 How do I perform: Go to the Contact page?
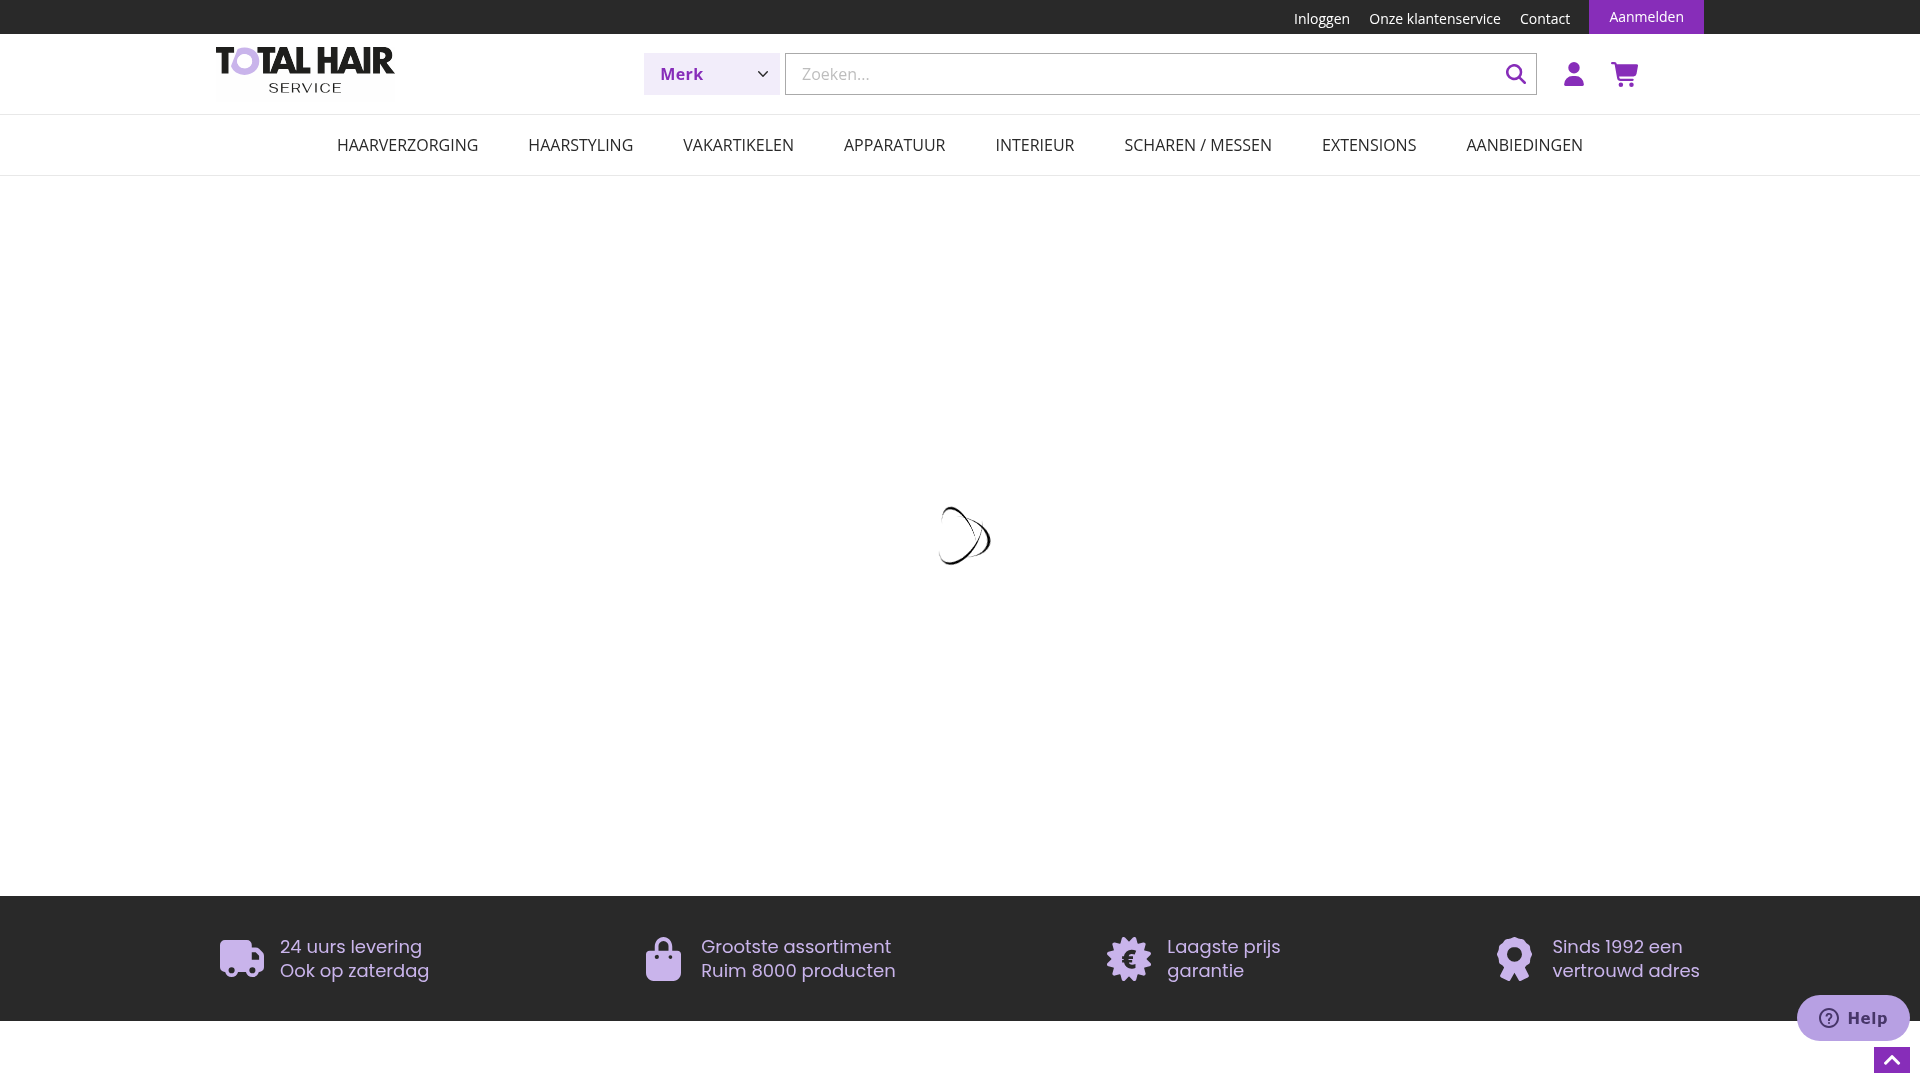[x=1544, y=19]
